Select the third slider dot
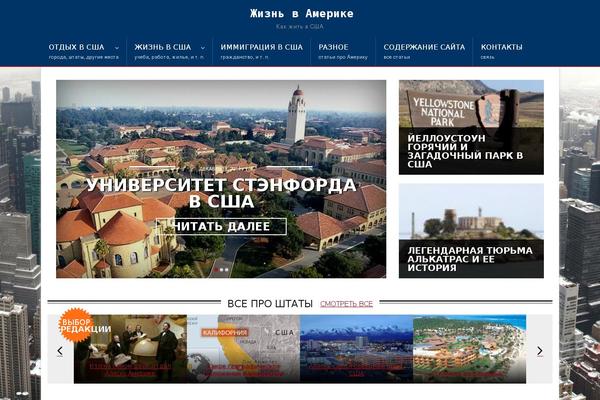Viewport: 600px width, 400px height. click(x=227, y=270)
